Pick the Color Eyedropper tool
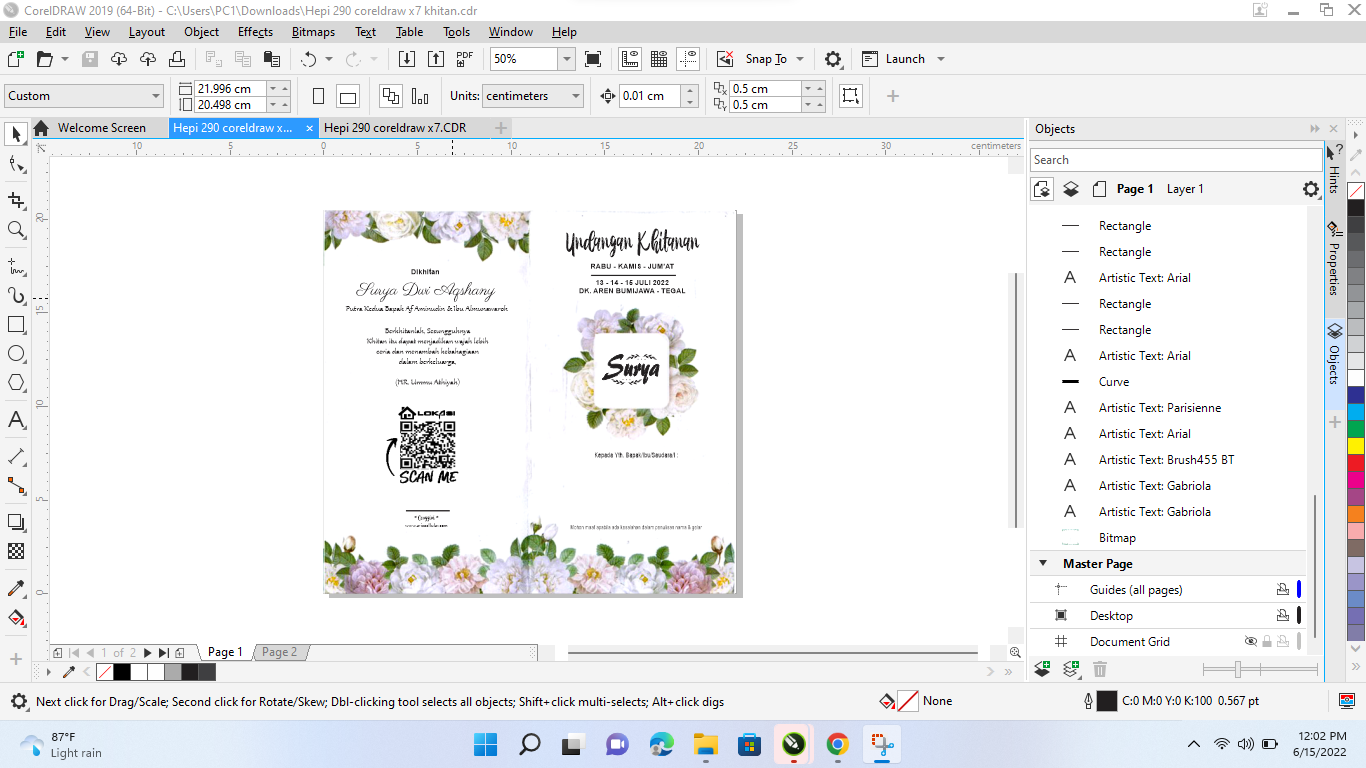 click(x=16, y=588)
